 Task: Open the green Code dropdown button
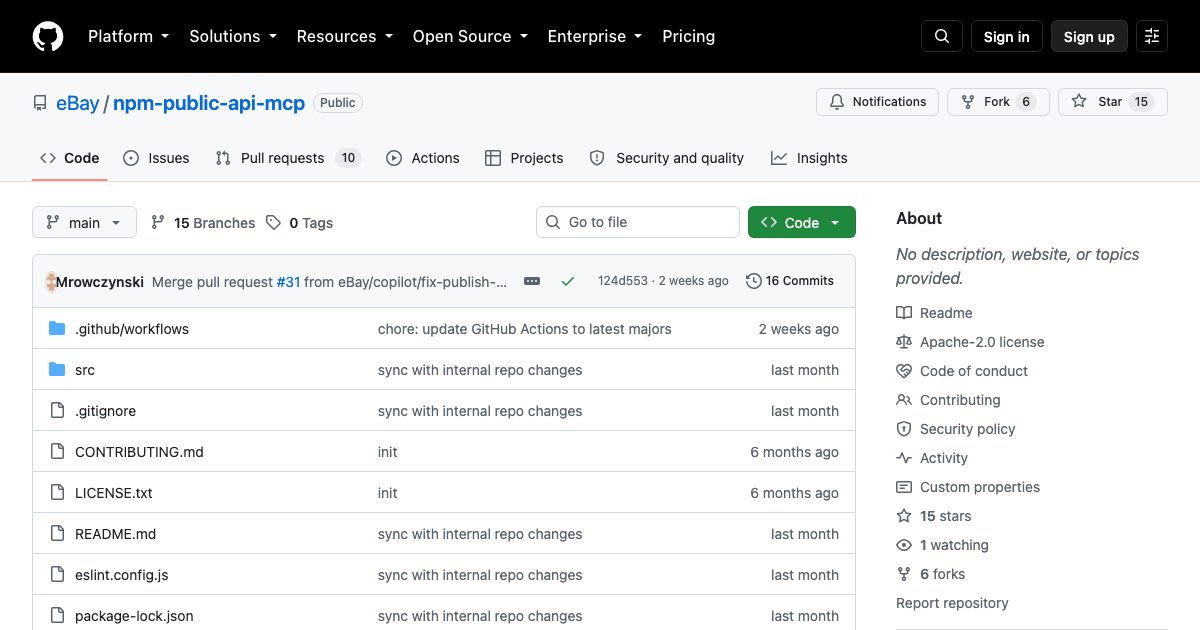click(802, 223)
